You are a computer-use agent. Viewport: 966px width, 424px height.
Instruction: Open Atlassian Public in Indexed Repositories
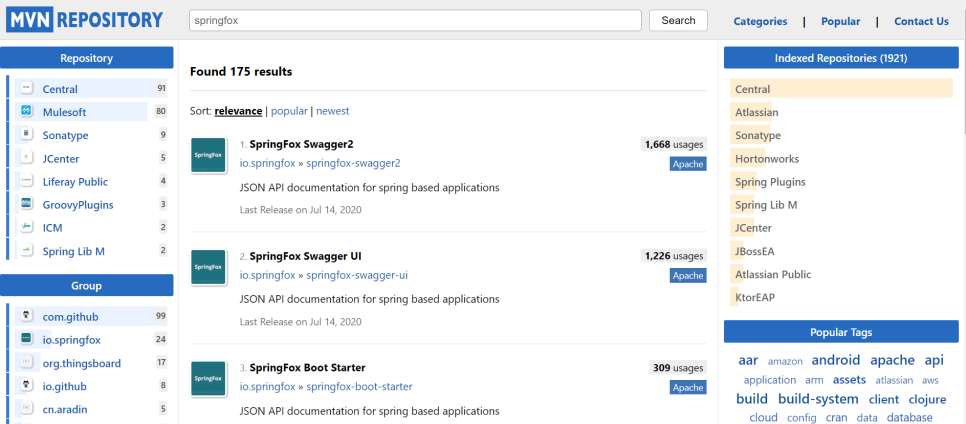[x=773, y=274]
